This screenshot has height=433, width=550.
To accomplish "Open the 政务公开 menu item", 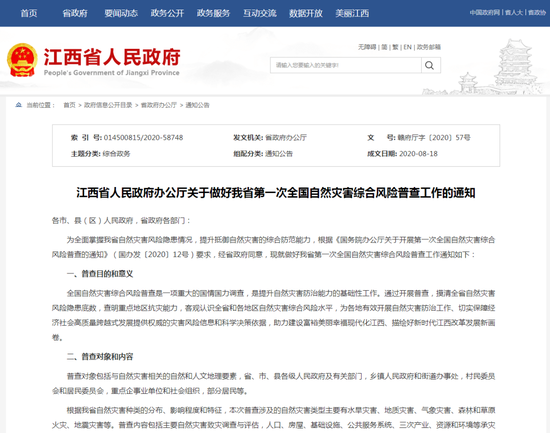I will (x=167, y=13).
